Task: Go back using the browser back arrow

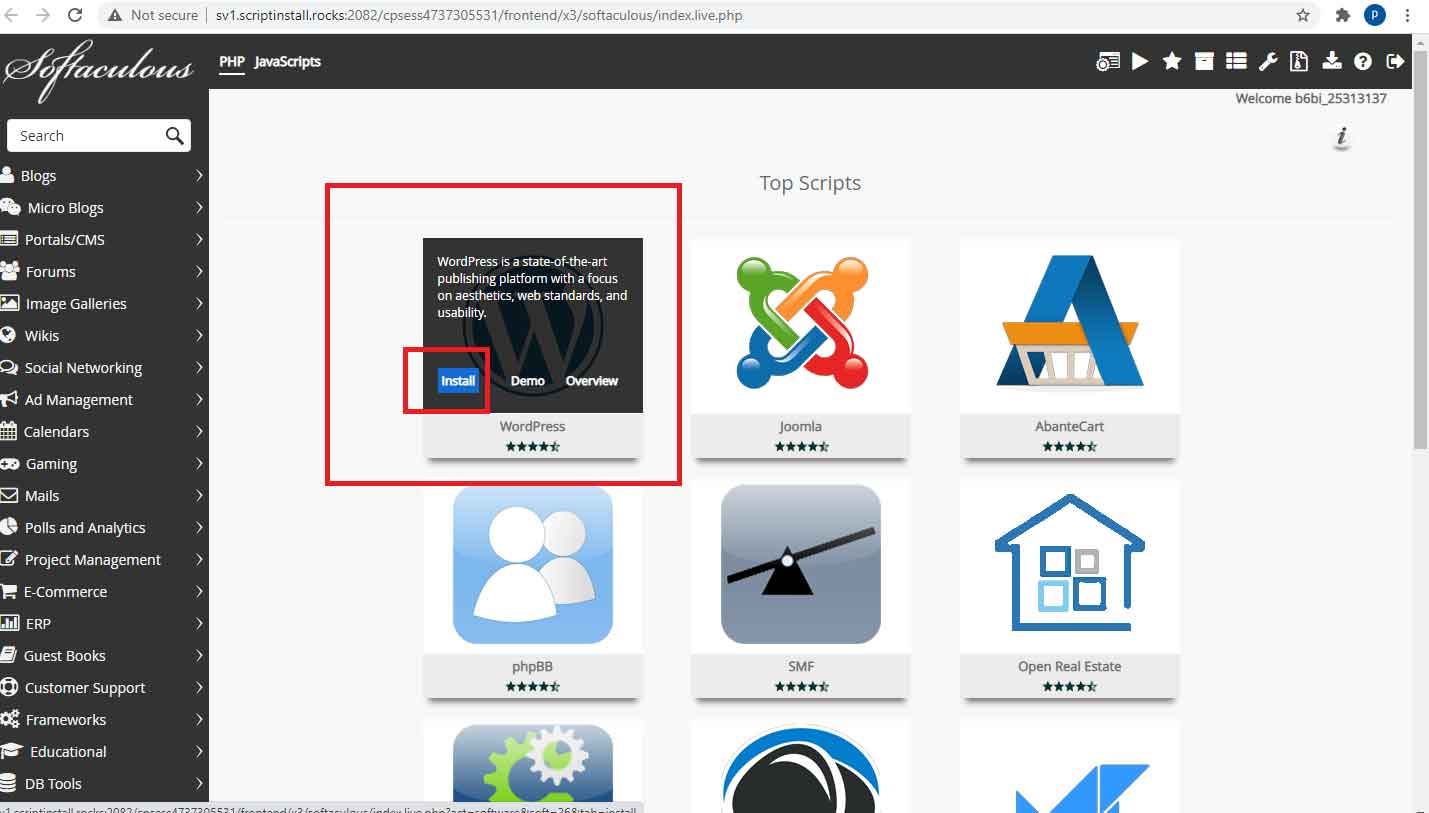Action: [x=13, y=15]
